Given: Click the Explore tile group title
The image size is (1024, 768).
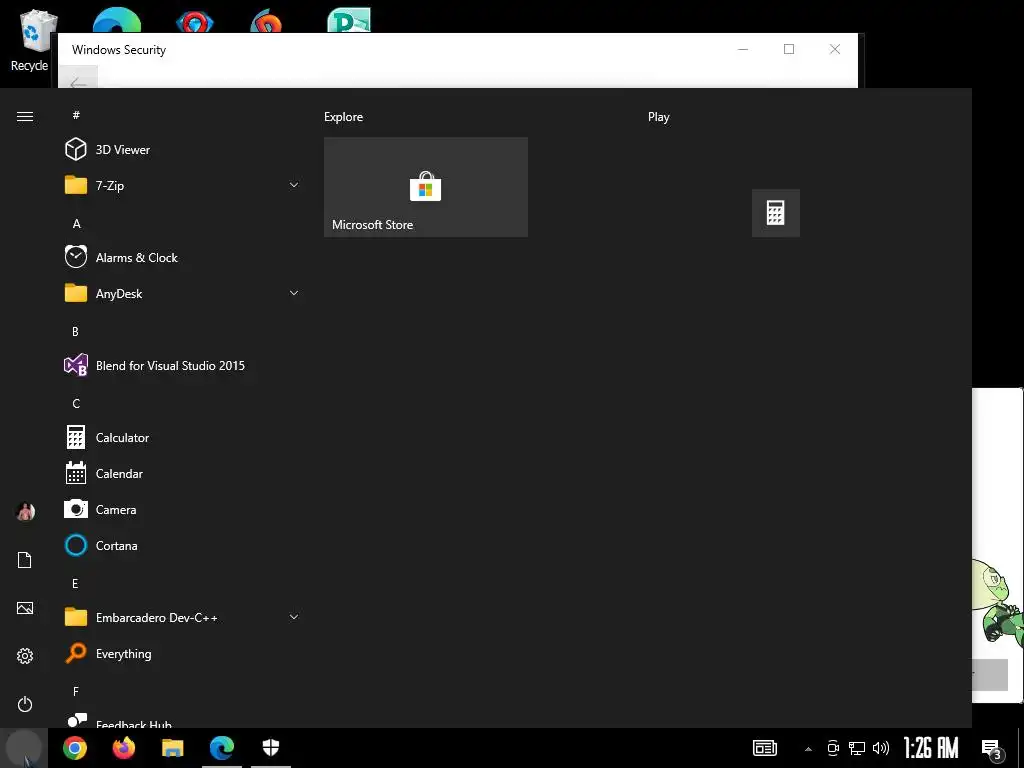Looking at the screenshot, I should (x=344, y=117).
